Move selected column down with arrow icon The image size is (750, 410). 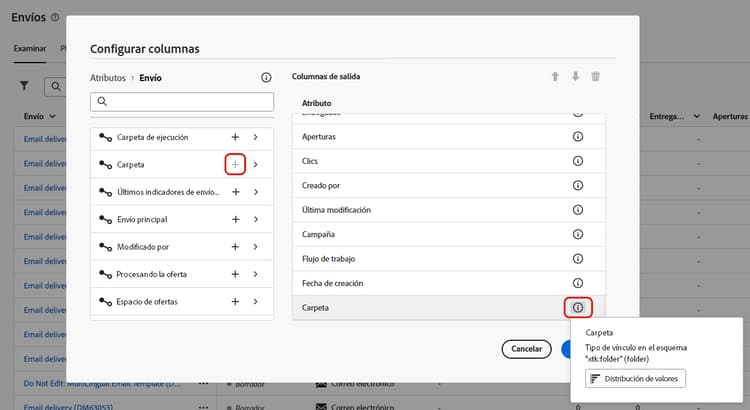[x=574, y=77]
